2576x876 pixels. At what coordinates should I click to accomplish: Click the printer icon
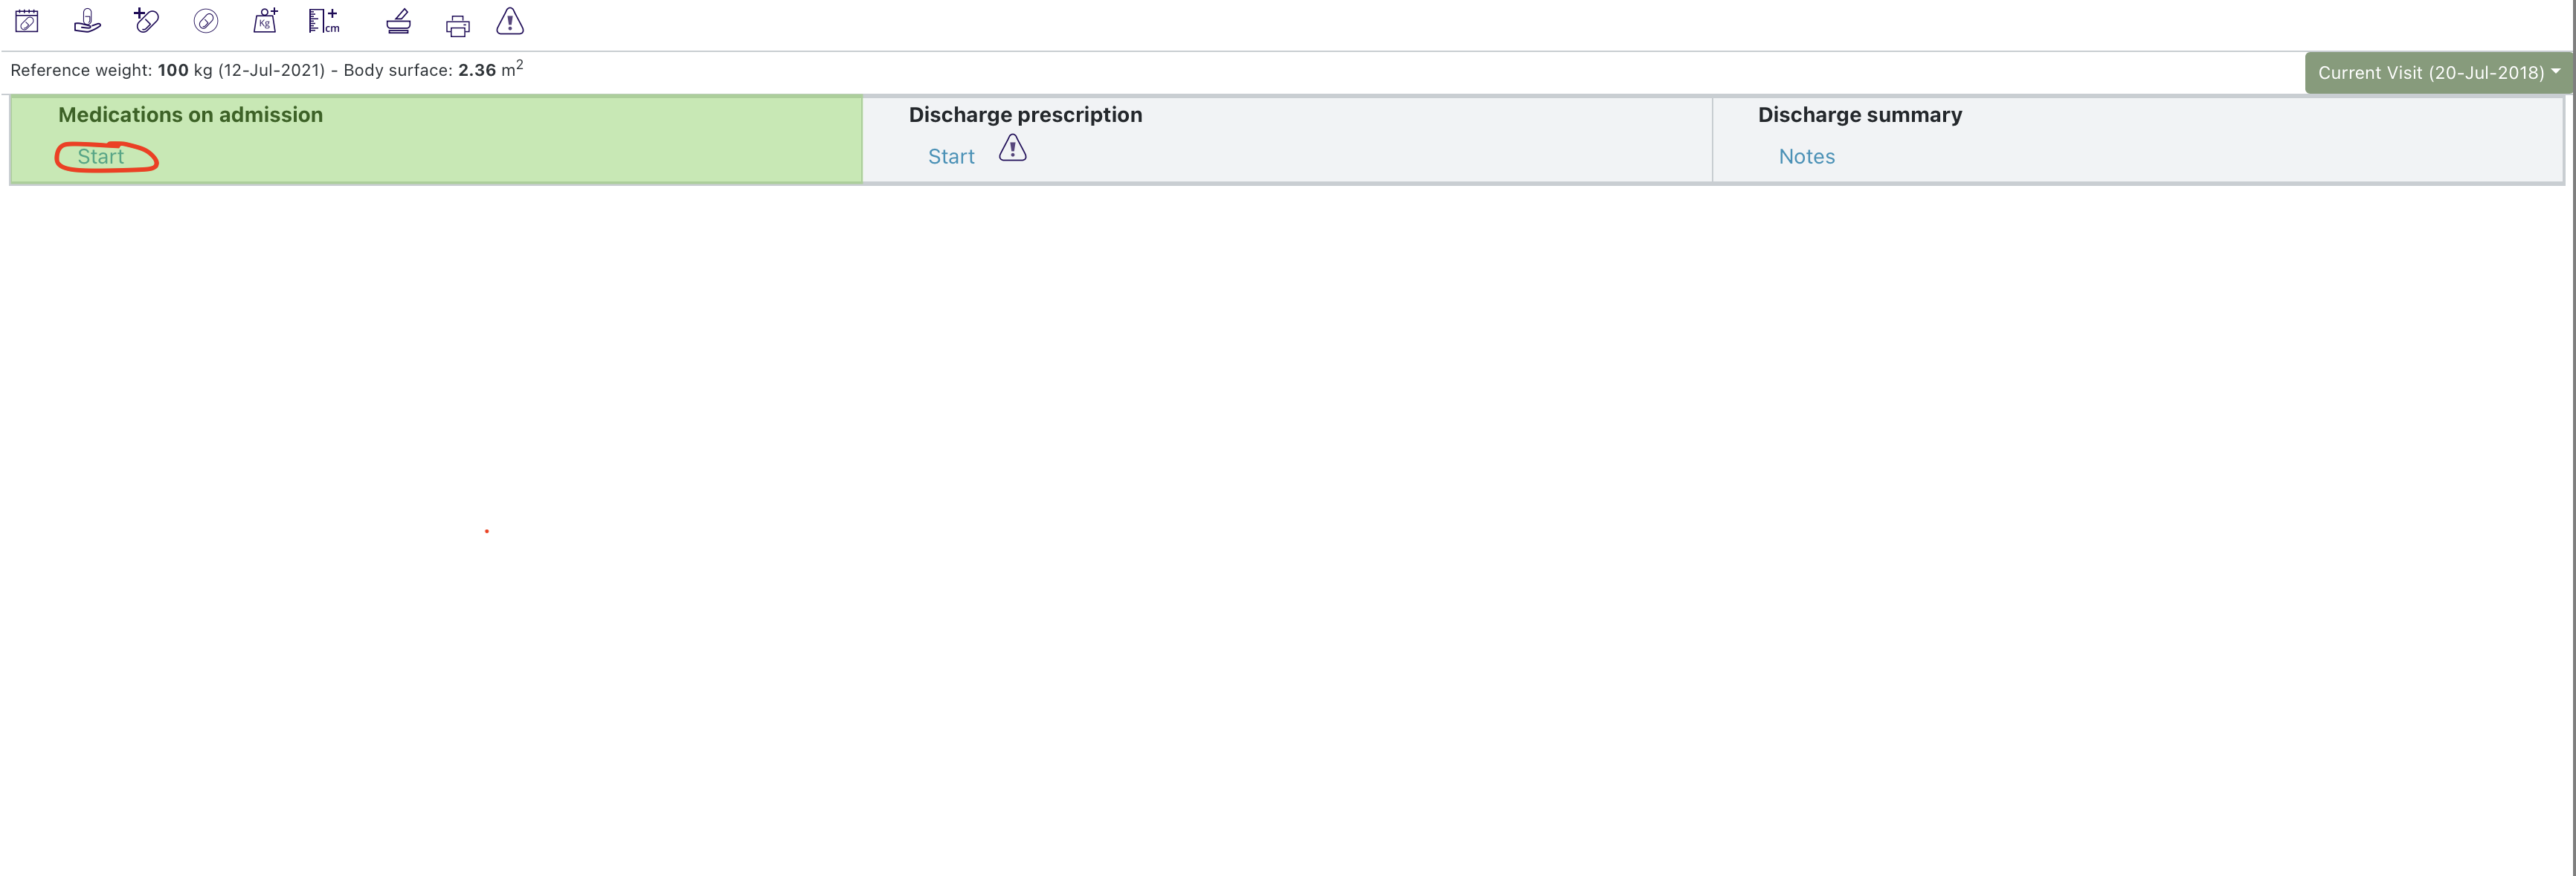point(458,26)
